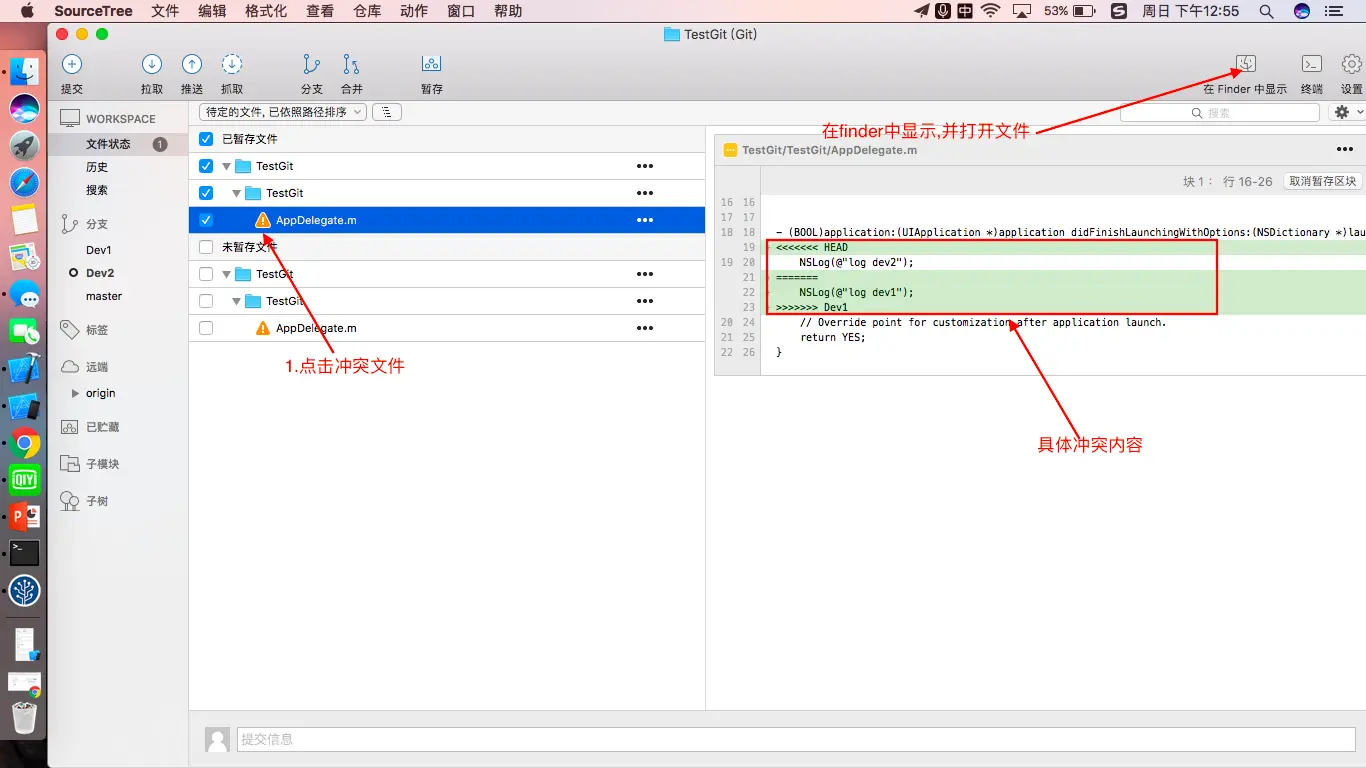Open the ••• menu for unstaged AppDelegate.m
This screenshot has width=1366, height=768.
click(645, 328)
